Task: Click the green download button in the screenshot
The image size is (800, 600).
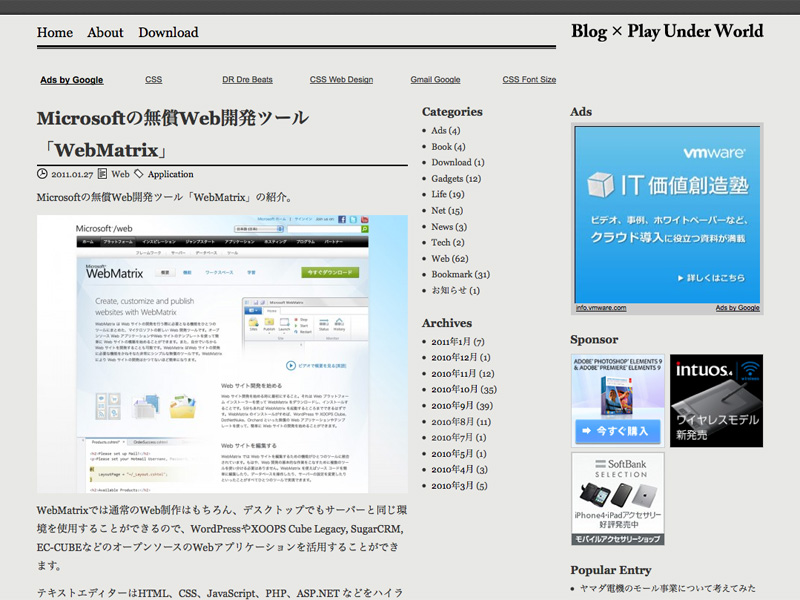Action: tap(330, 272)
